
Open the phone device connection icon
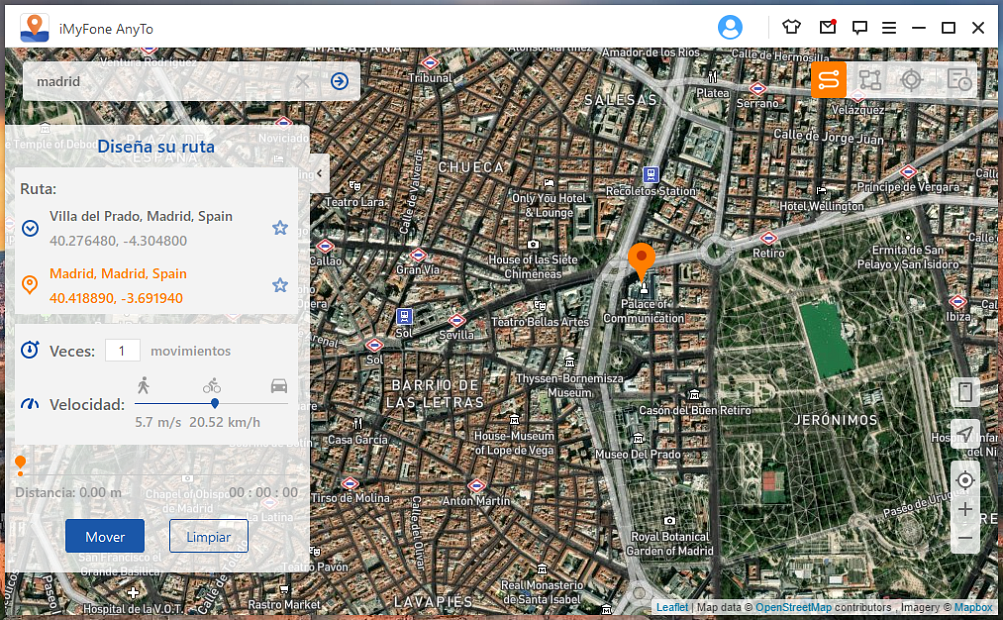click(965, 392)
